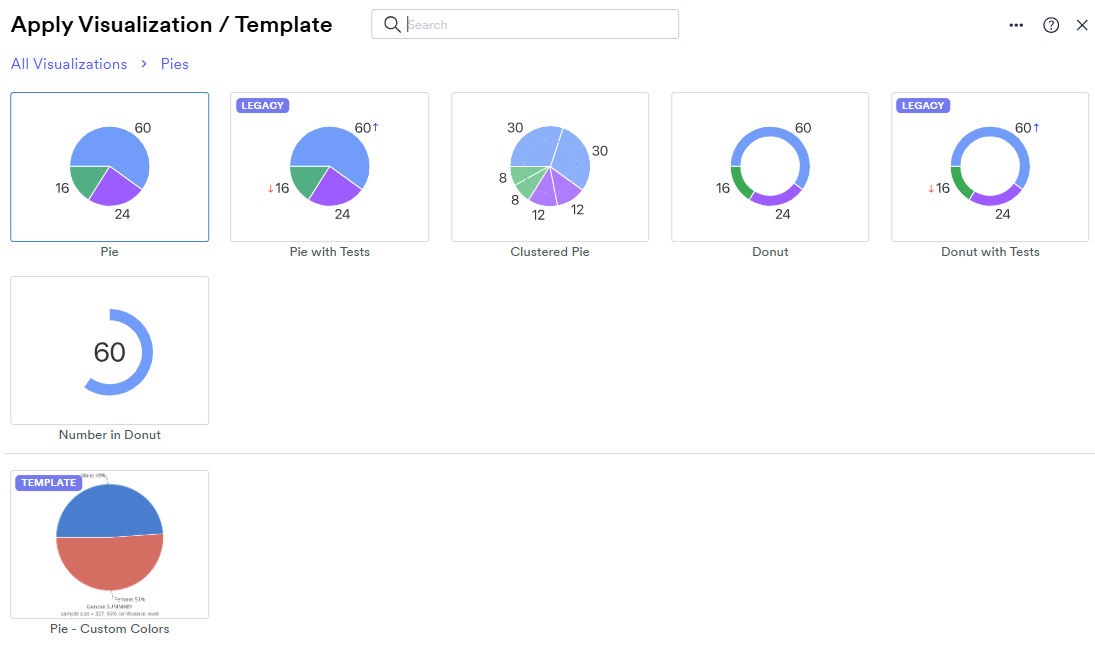Focus the Search input field

pyautogui.click(x=524, y=24)
